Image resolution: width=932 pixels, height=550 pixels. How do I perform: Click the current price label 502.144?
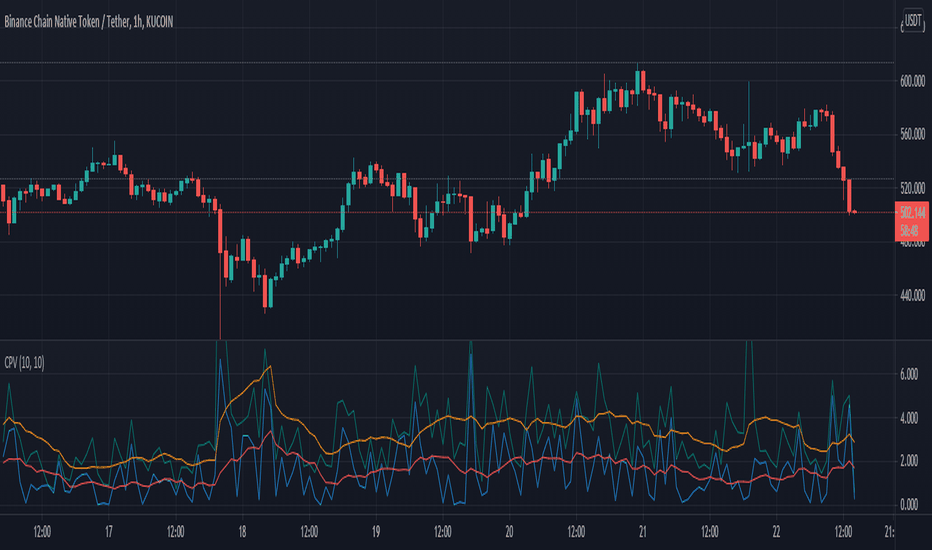coord(912,212)
